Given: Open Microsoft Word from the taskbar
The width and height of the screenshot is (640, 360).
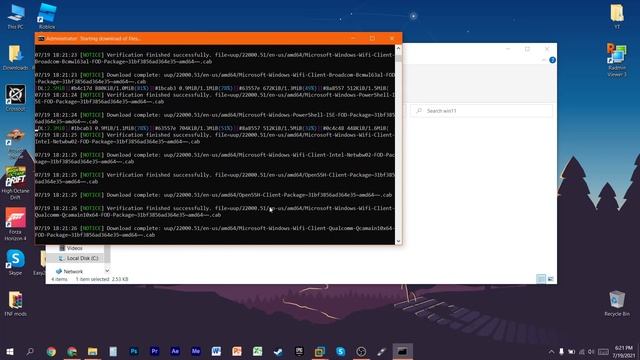Looking at the screenshot, I should (216, 351).
